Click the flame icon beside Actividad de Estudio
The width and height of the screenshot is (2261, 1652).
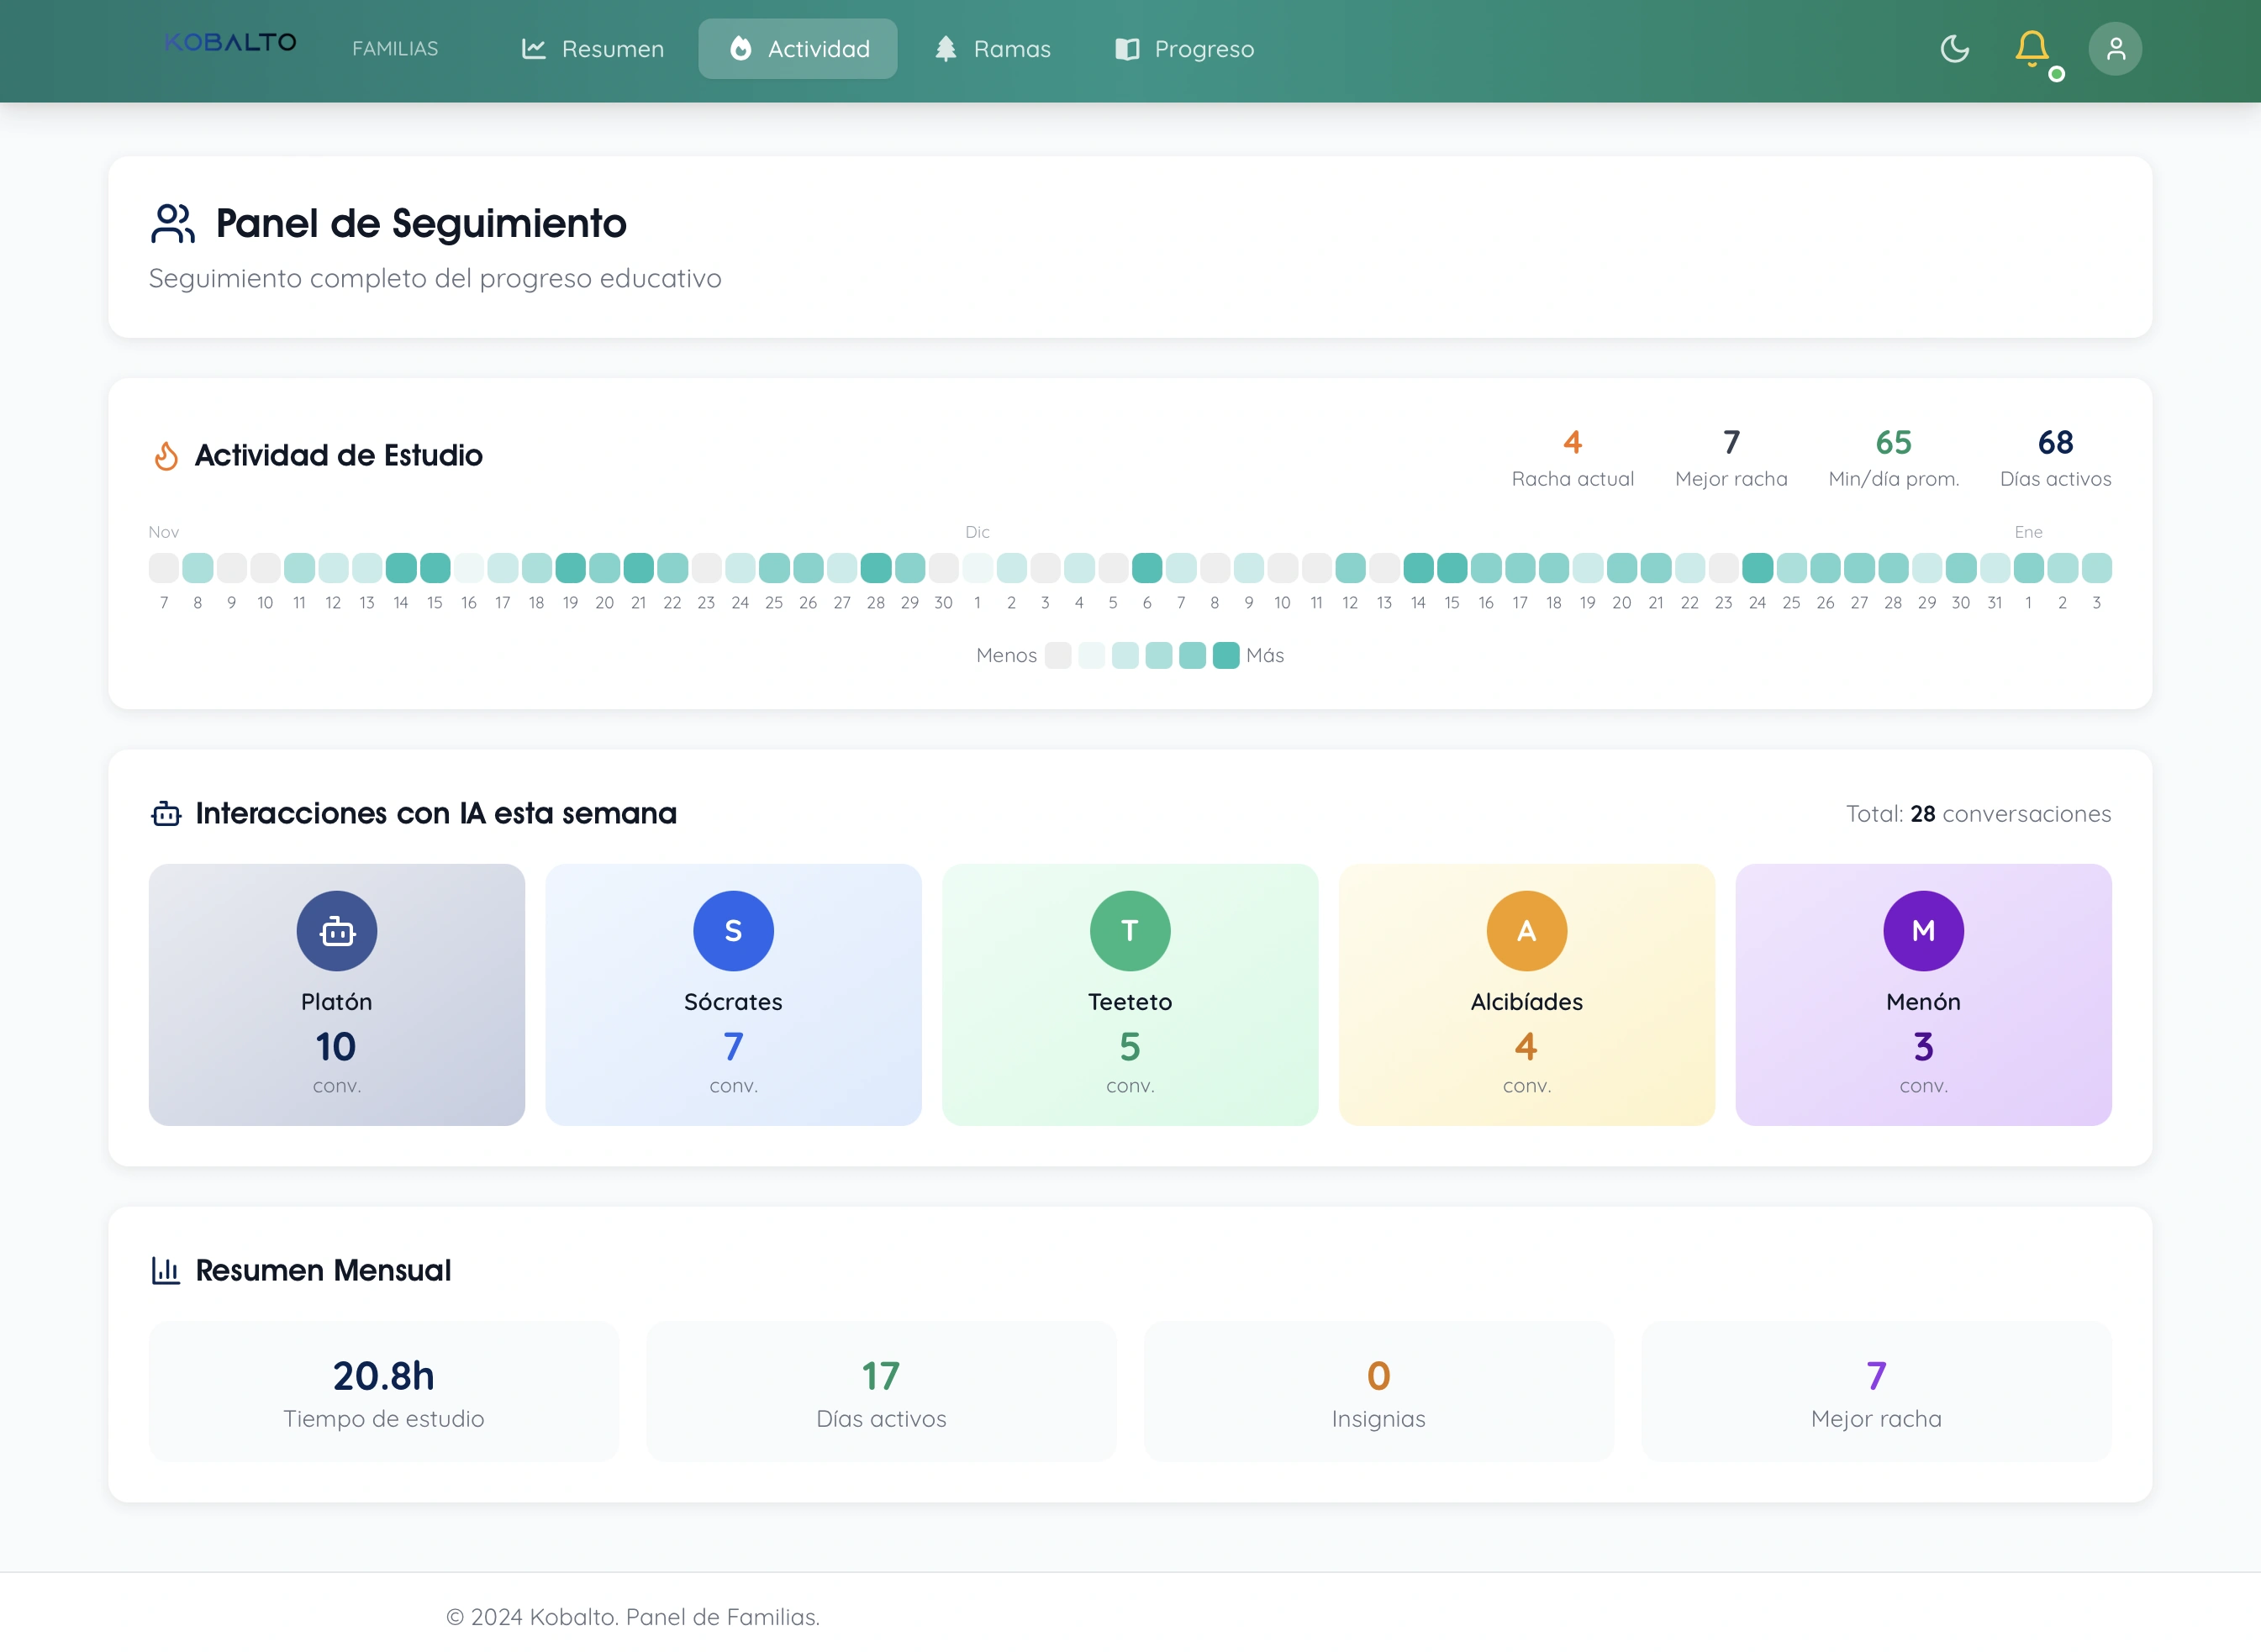[x=166, y=456]
